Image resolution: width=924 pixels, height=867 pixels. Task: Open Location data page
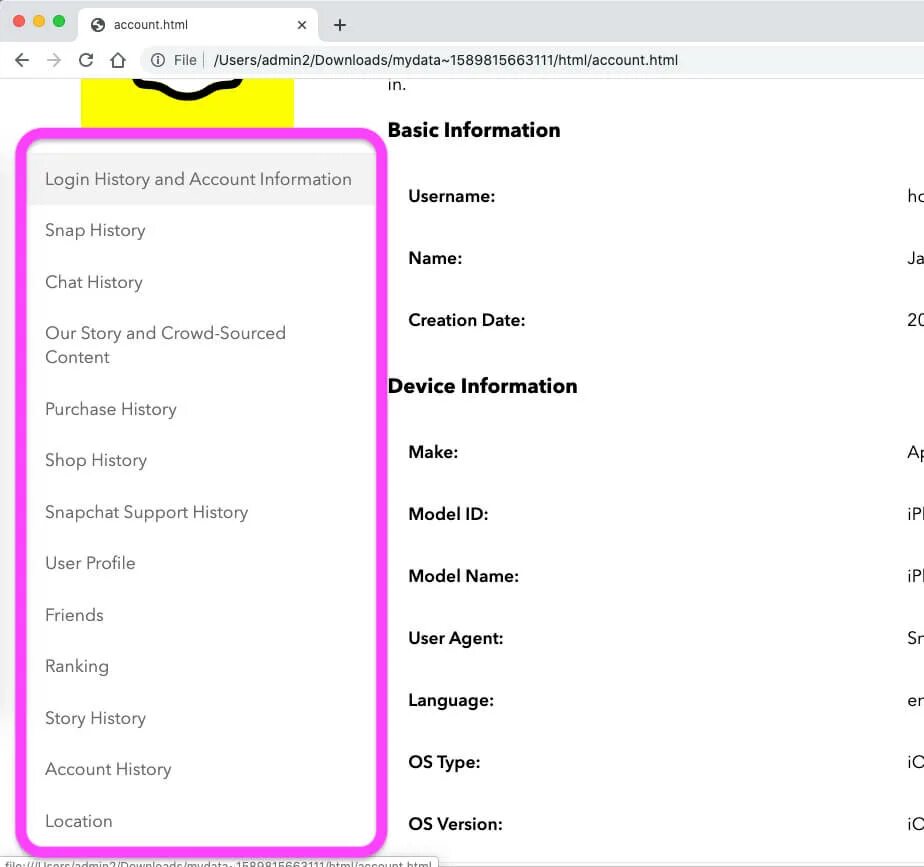coord(78,822)
